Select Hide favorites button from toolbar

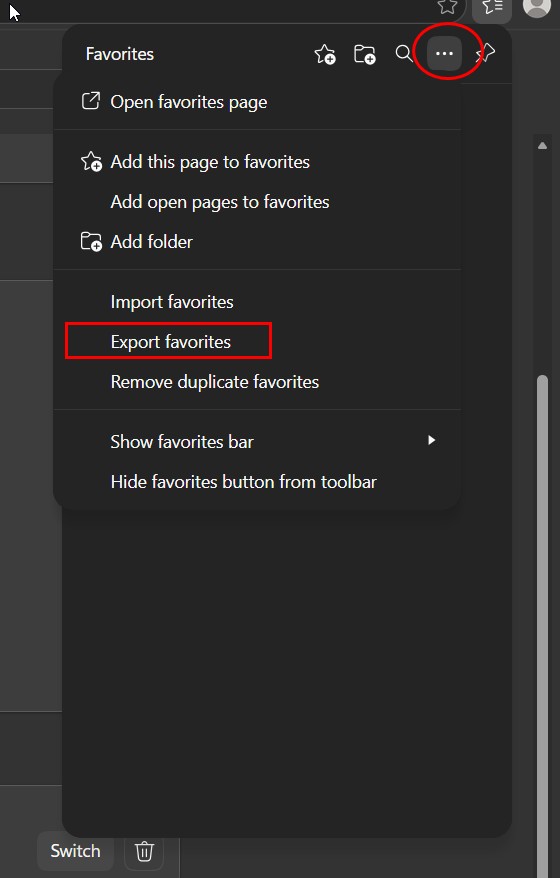(x=257, y=482)
